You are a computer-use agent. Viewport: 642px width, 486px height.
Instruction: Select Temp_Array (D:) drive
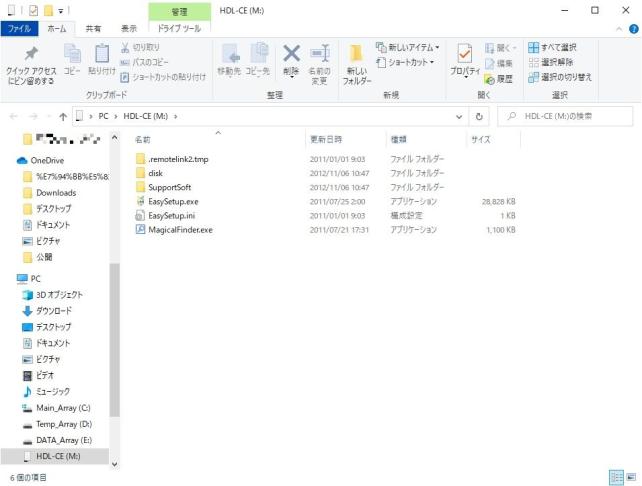64,424
